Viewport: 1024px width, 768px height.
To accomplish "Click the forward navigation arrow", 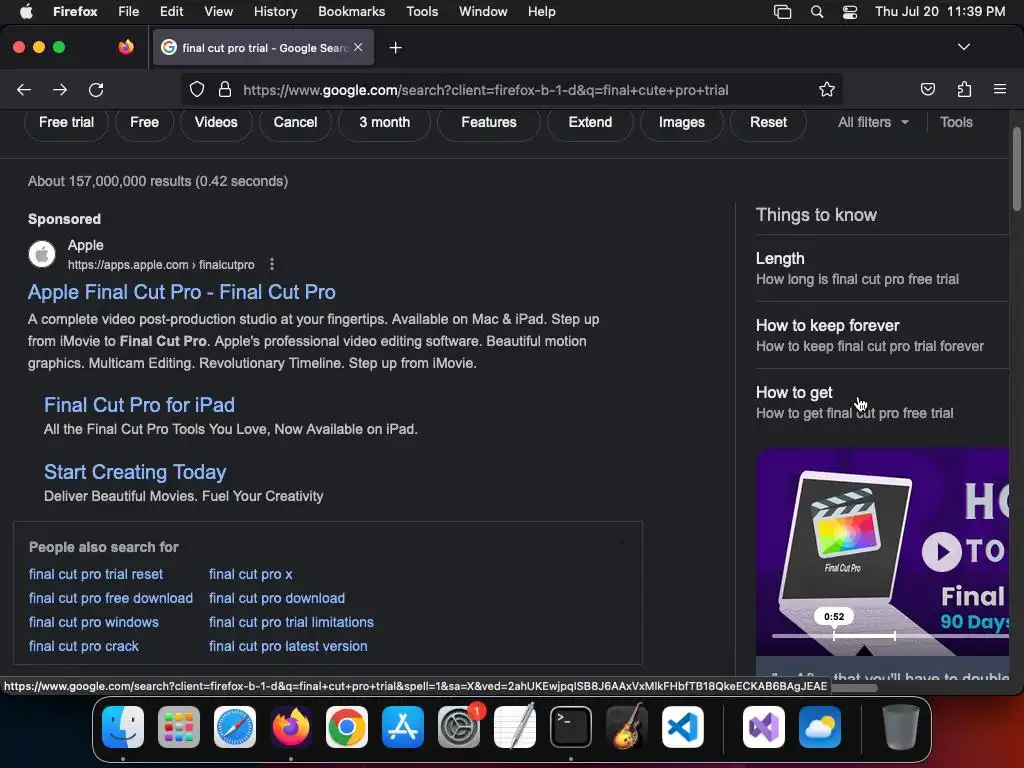I will tap(60, 89).
